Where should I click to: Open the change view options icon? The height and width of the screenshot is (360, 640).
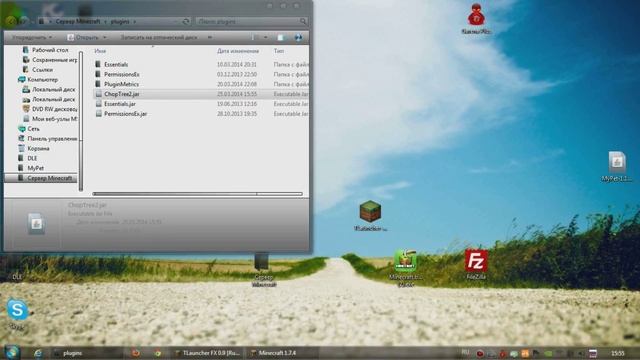click(x=256, y=38)
